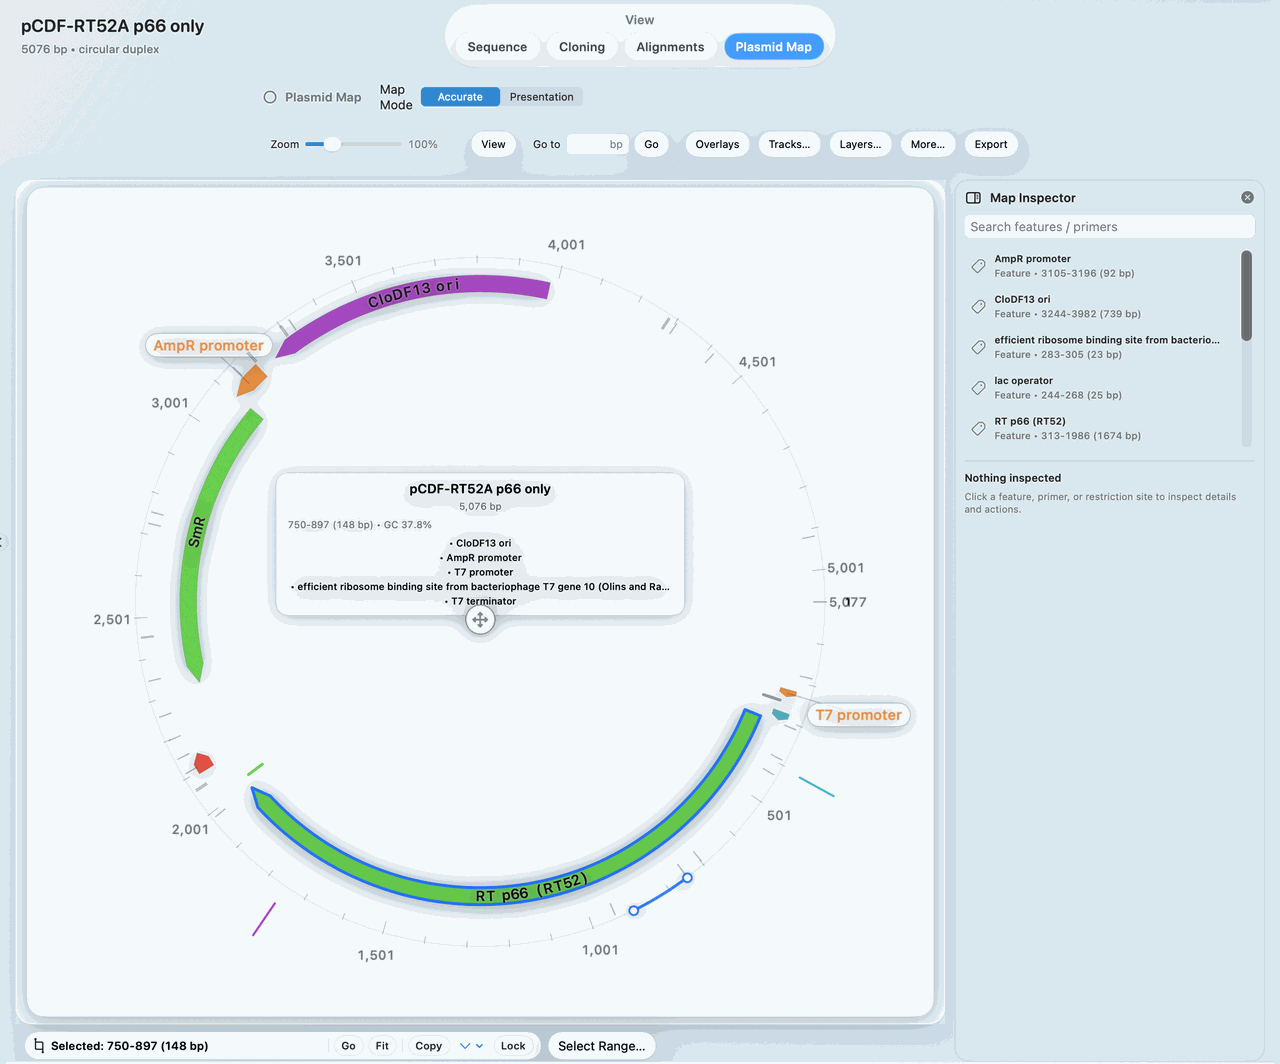Image resolution: width=1280 pixels, height=1064 pixels.
Task: Toggle Map Inspector sidebar panel icon
Action: coord(973,198)
